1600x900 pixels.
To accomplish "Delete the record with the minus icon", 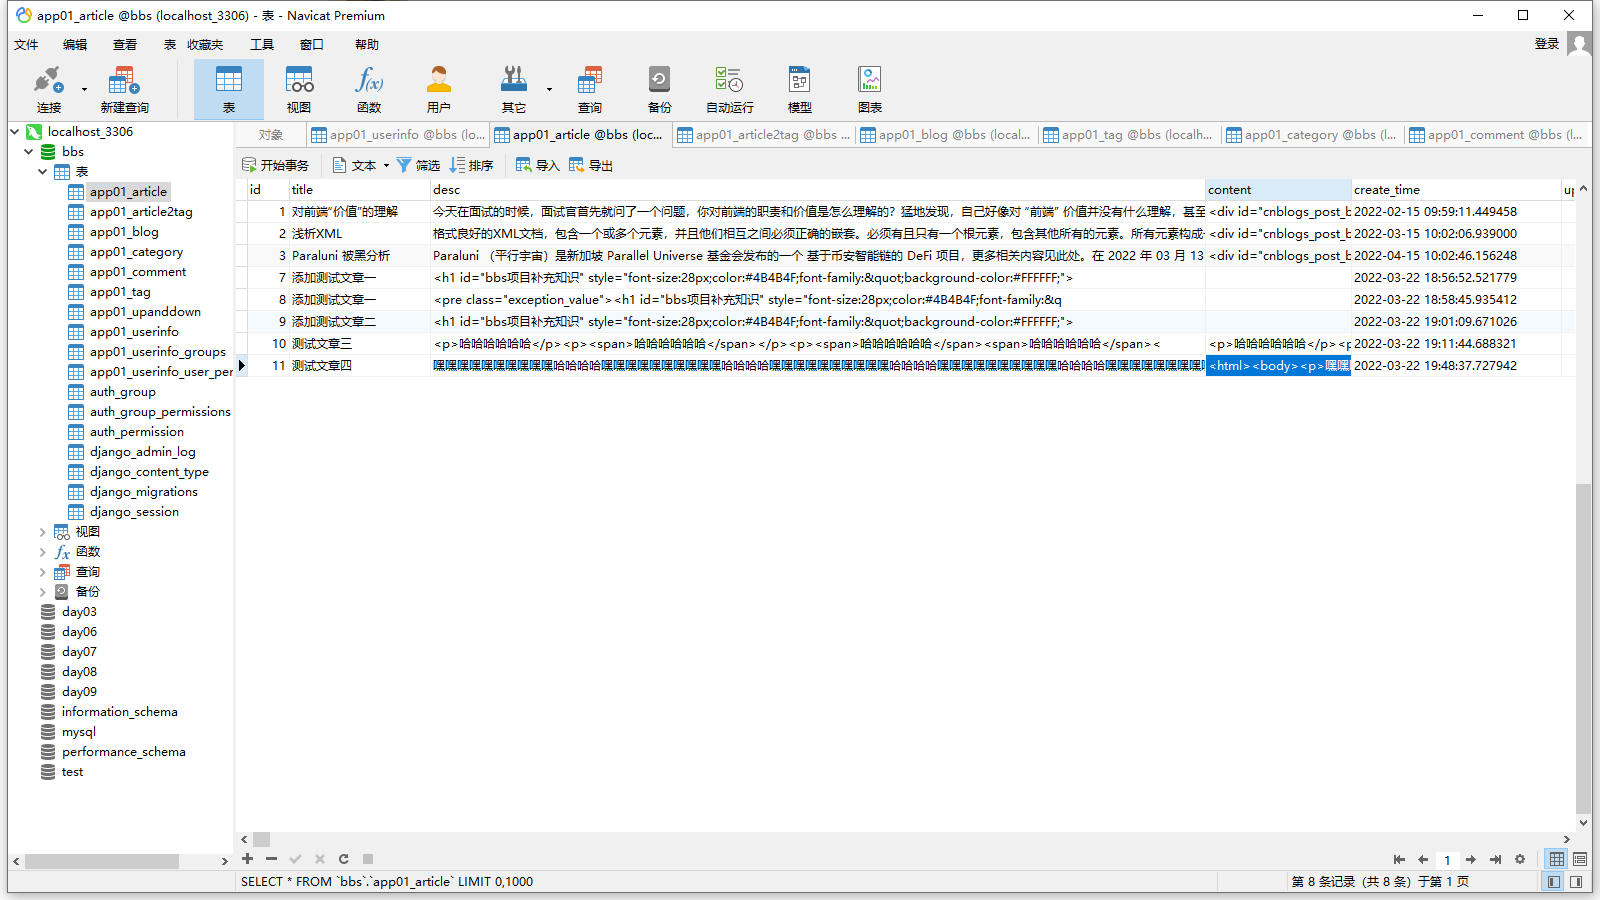I will pyautogui.click(x=271, y=859).
